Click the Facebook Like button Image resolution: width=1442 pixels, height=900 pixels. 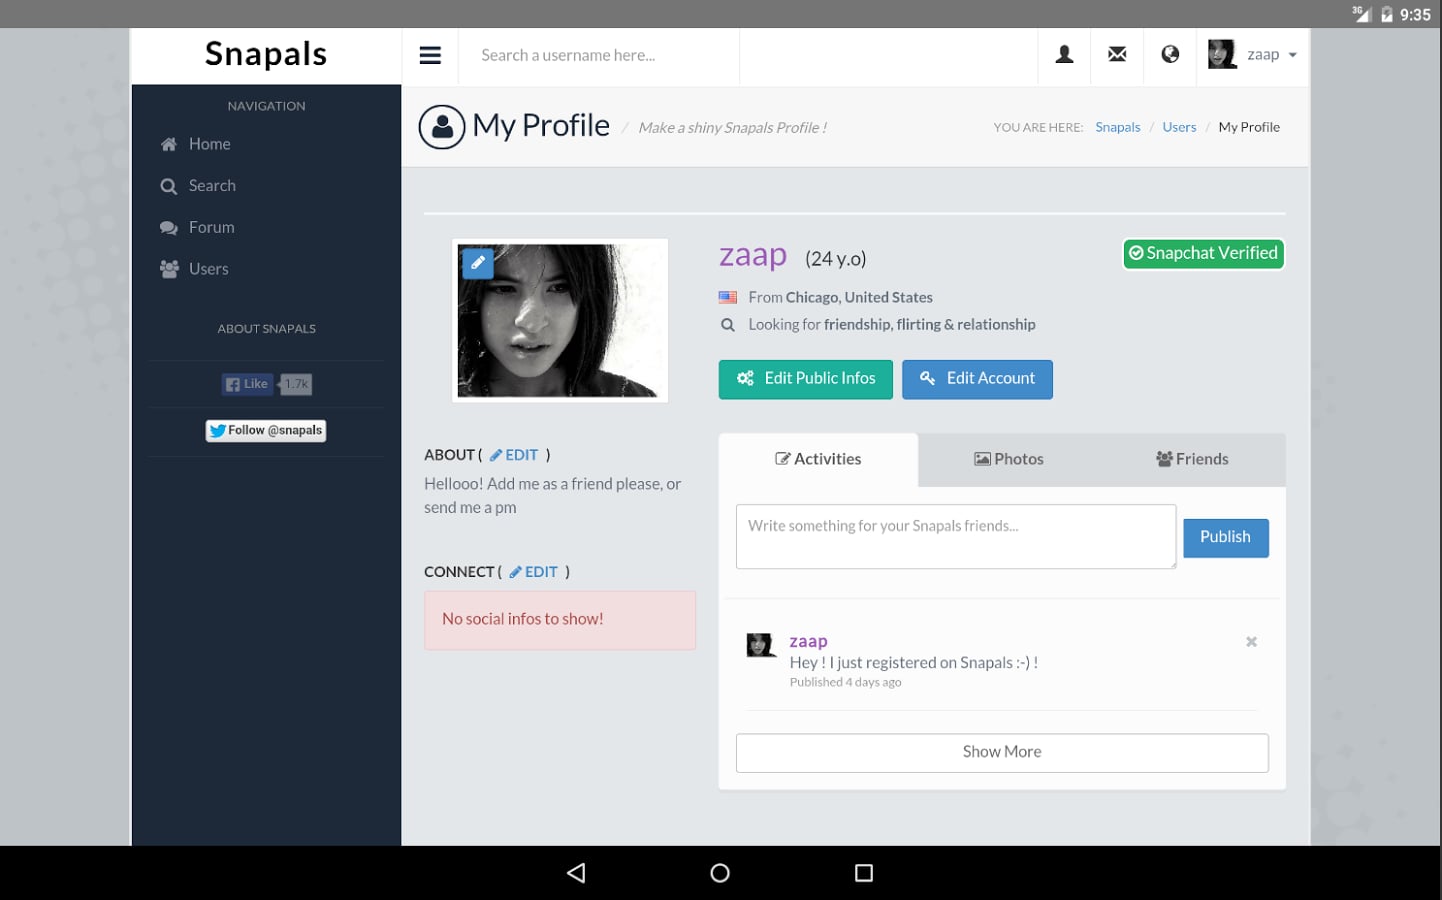coord(247,384)
